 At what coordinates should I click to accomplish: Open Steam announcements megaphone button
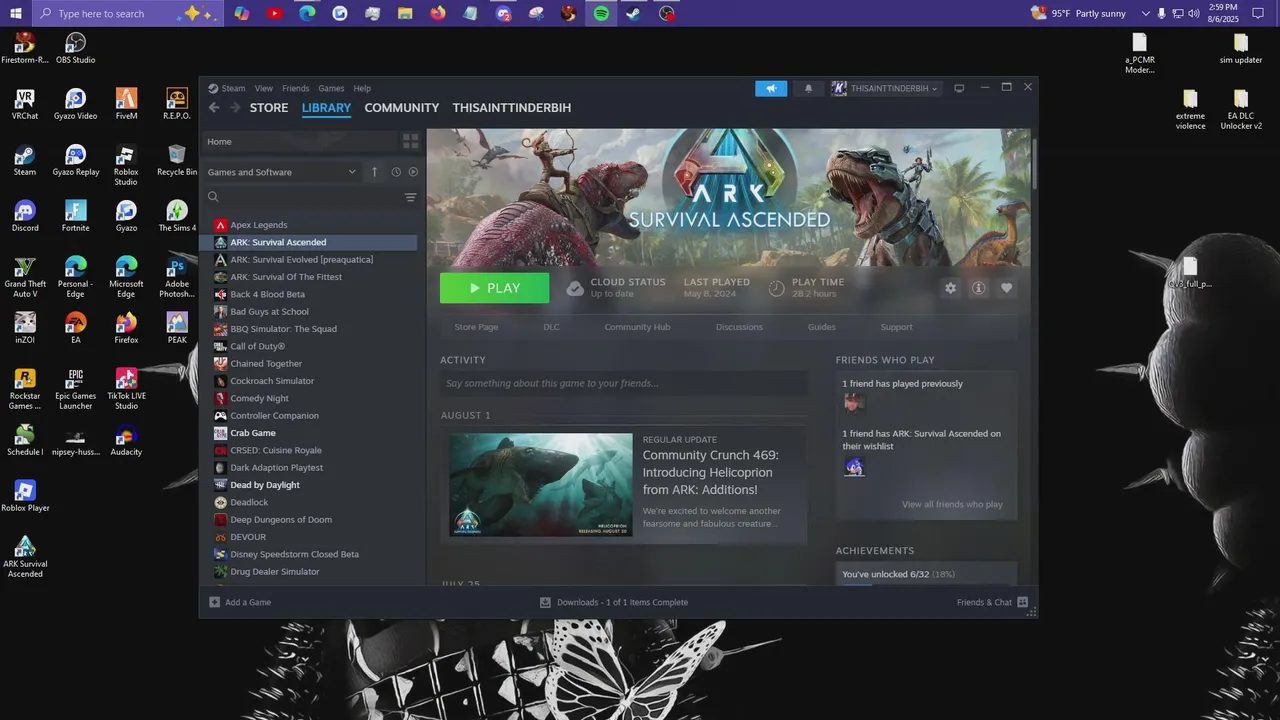point(771,88)
